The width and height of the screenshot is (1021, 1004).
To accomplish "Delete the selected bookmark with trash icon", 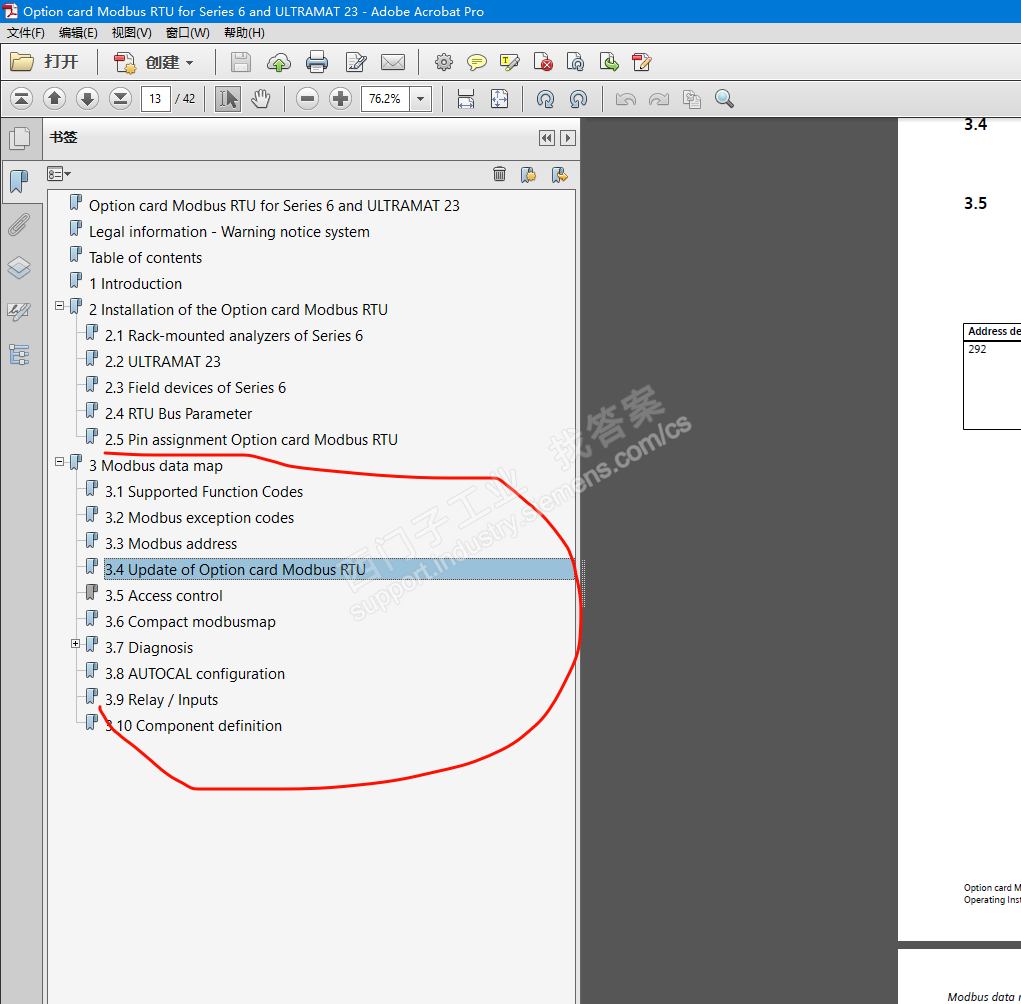I will tap(499, 174).
